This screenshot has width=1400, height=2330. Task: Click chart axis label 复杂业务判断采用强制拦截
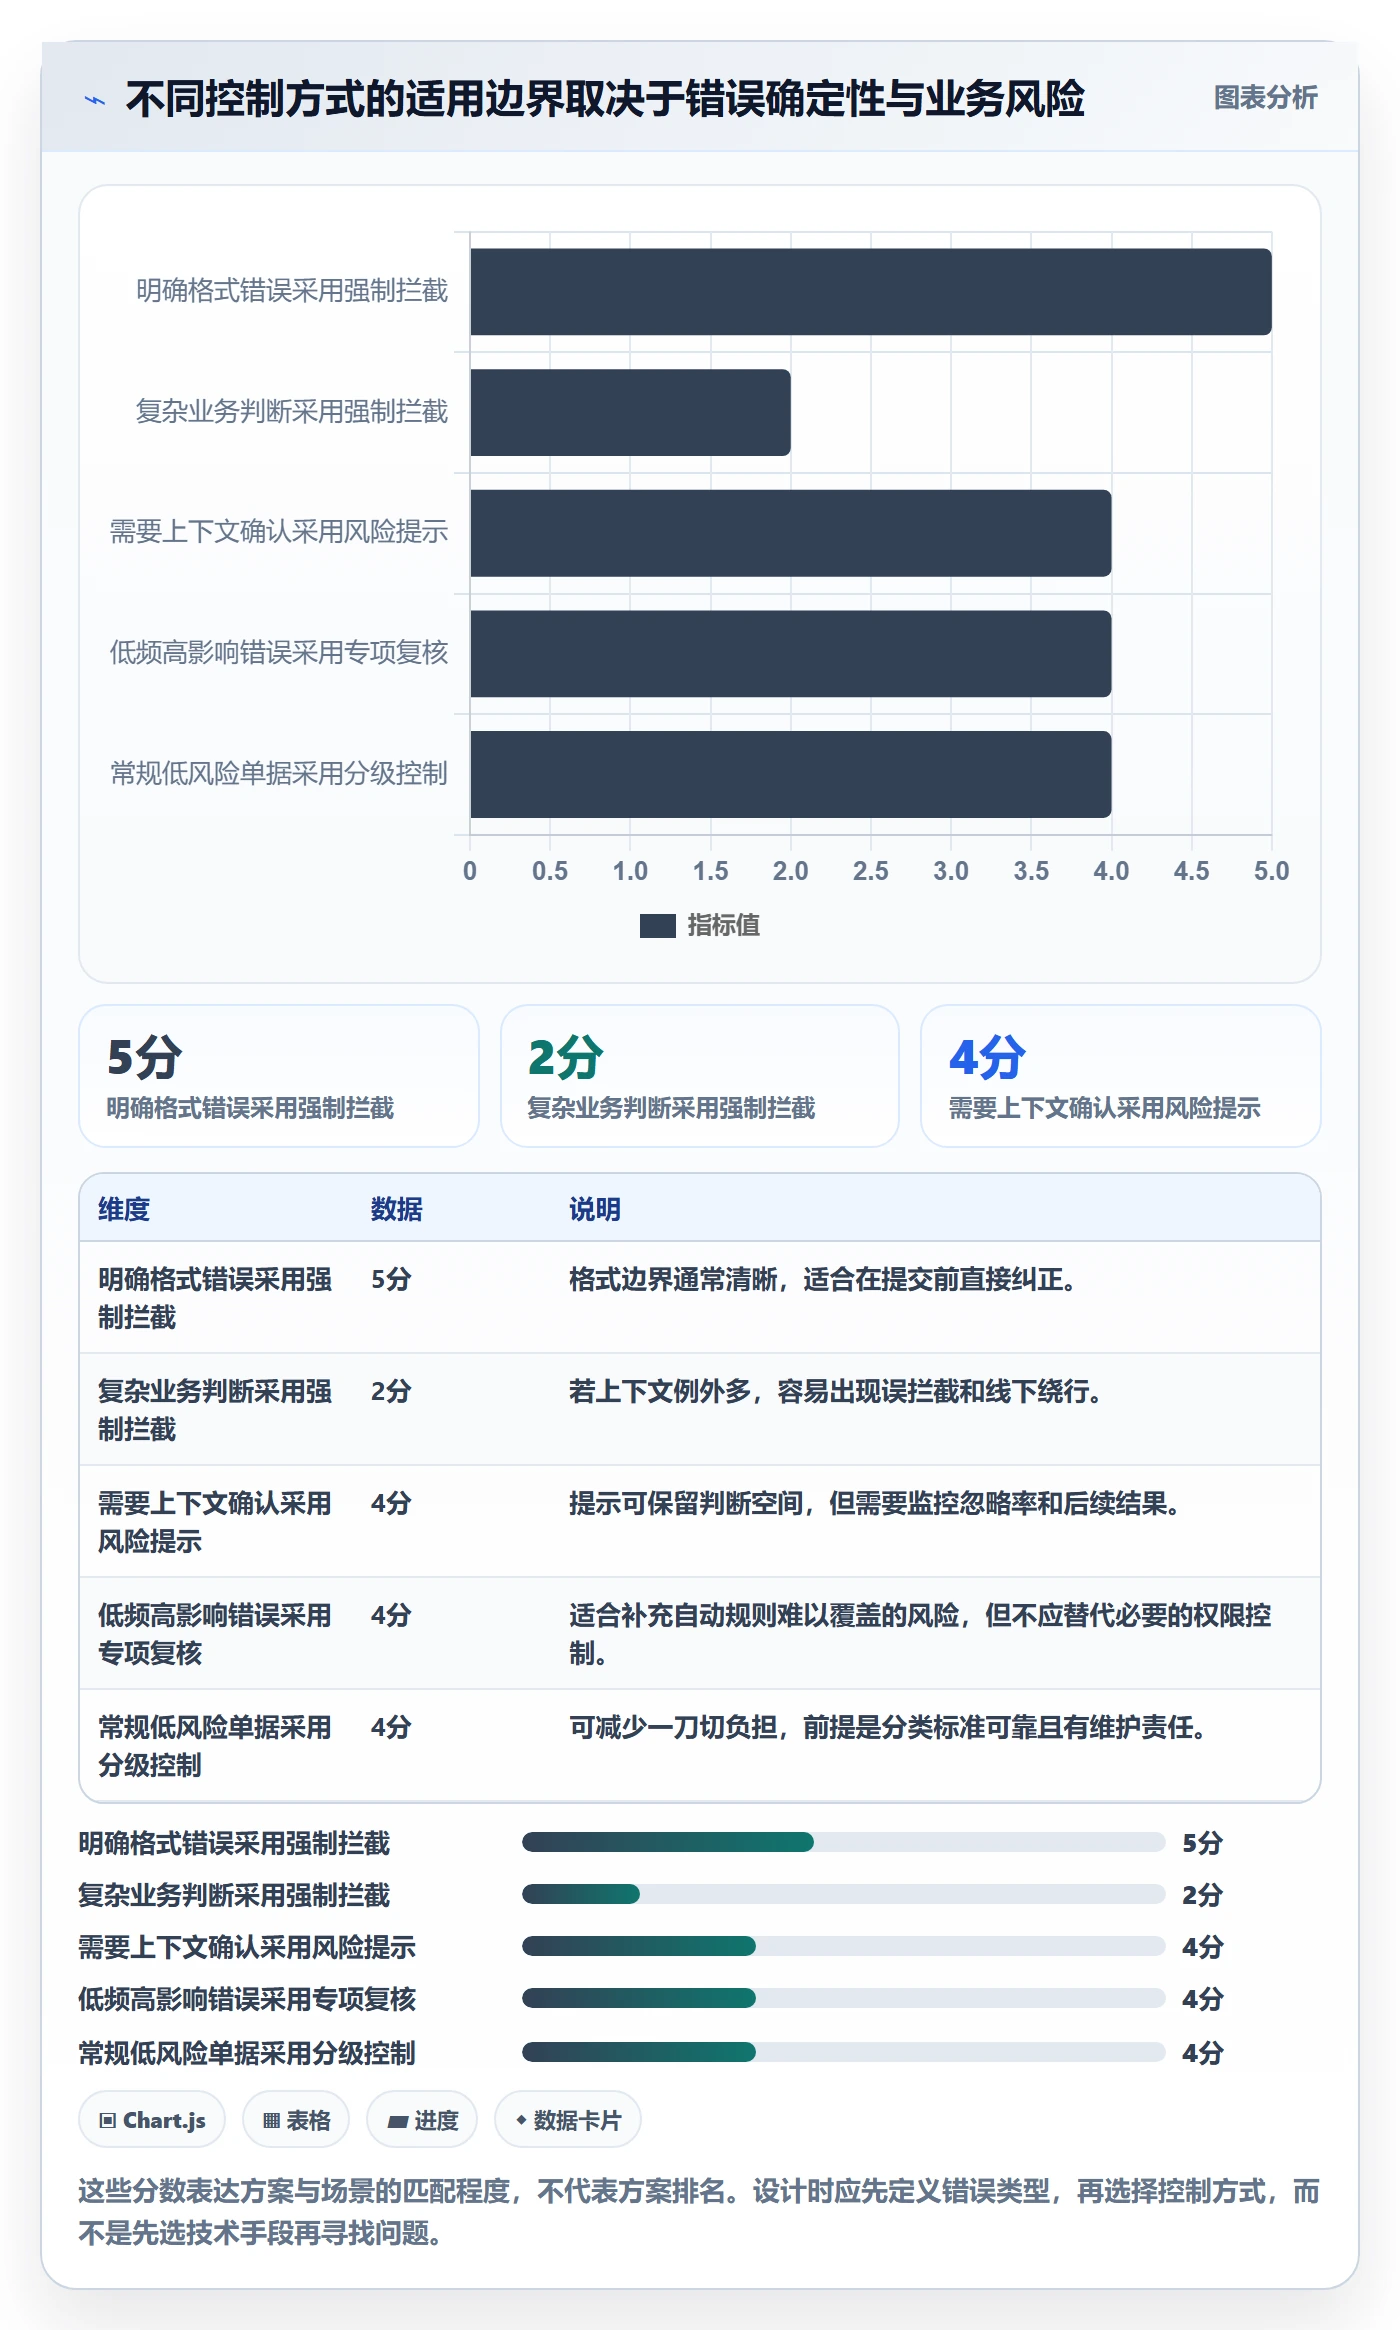292,412
